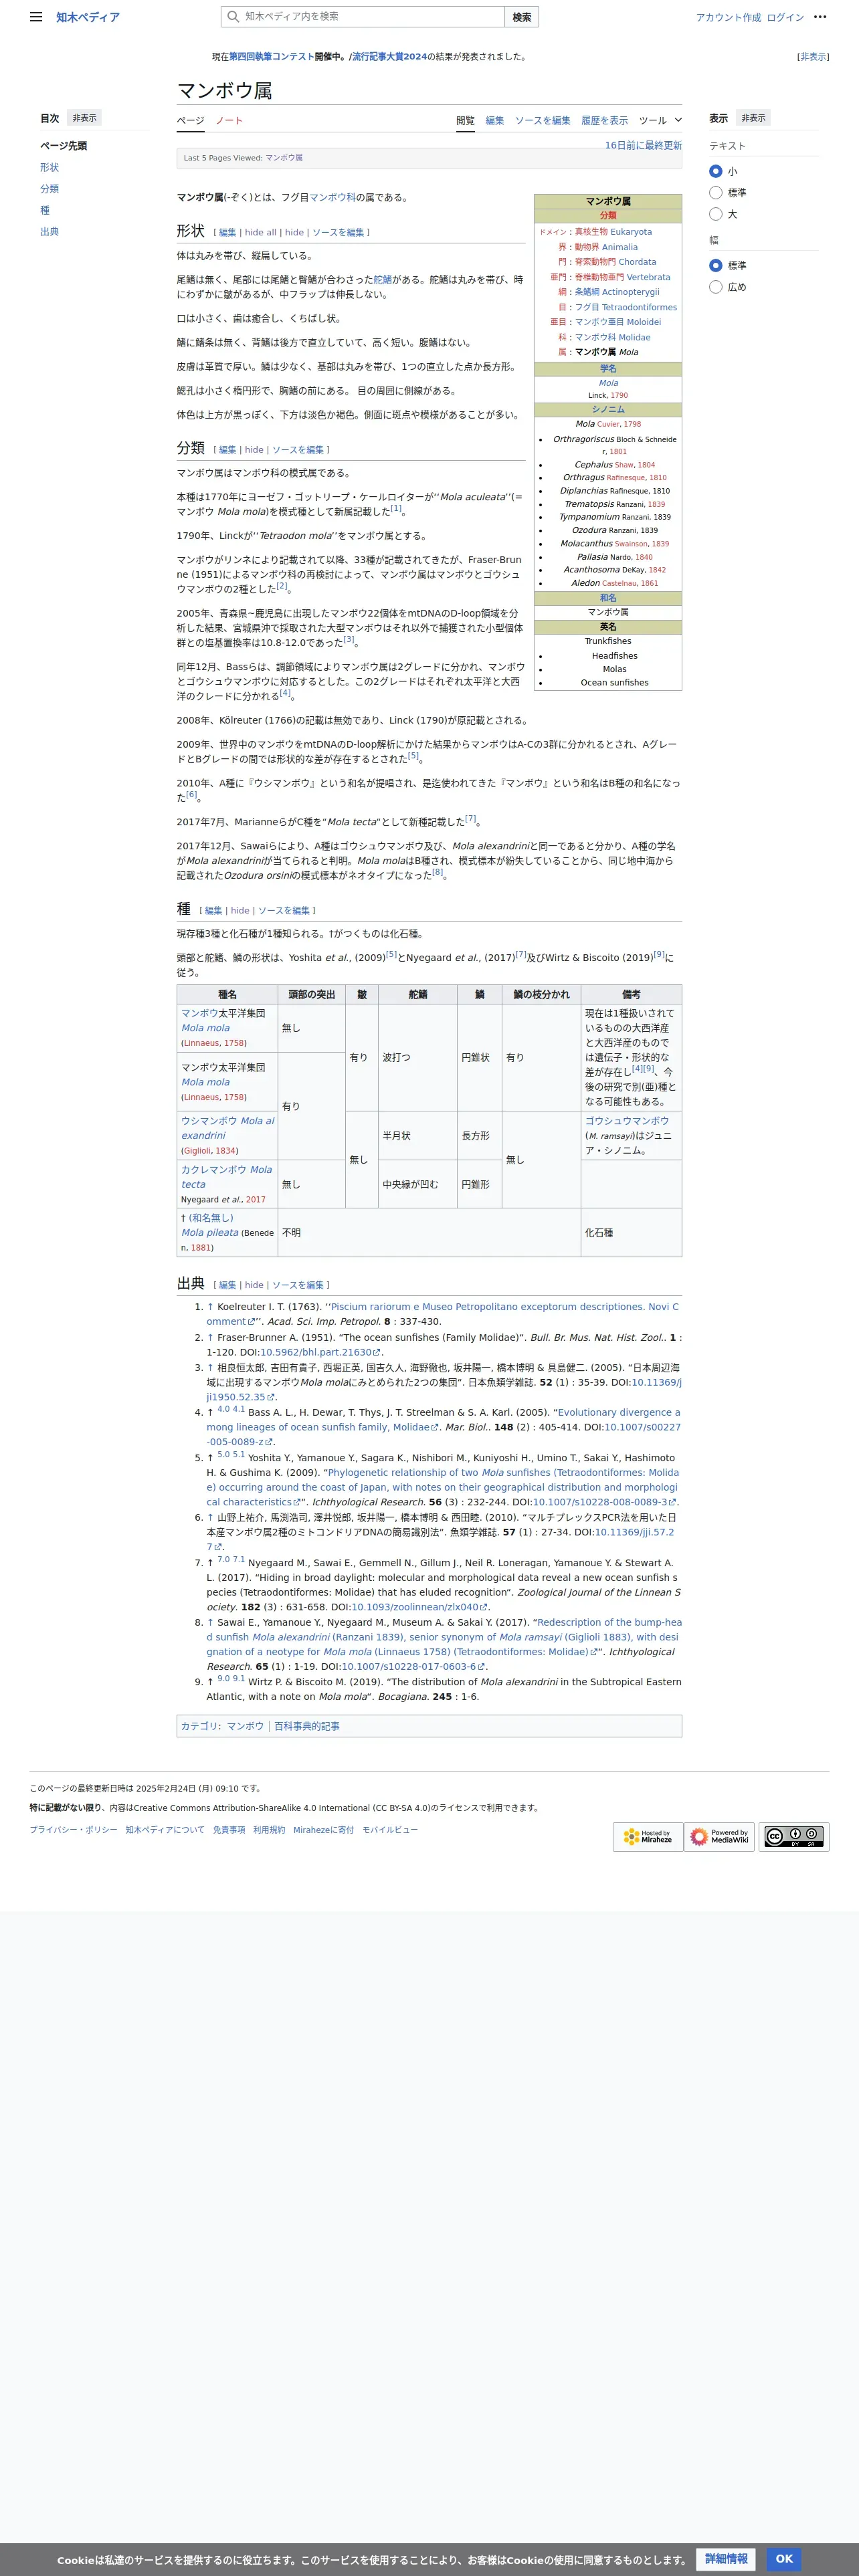The height and width of the screenshot is (2576, 859).
Task: Select the 小 text size radio
Action: pos(716,171)
